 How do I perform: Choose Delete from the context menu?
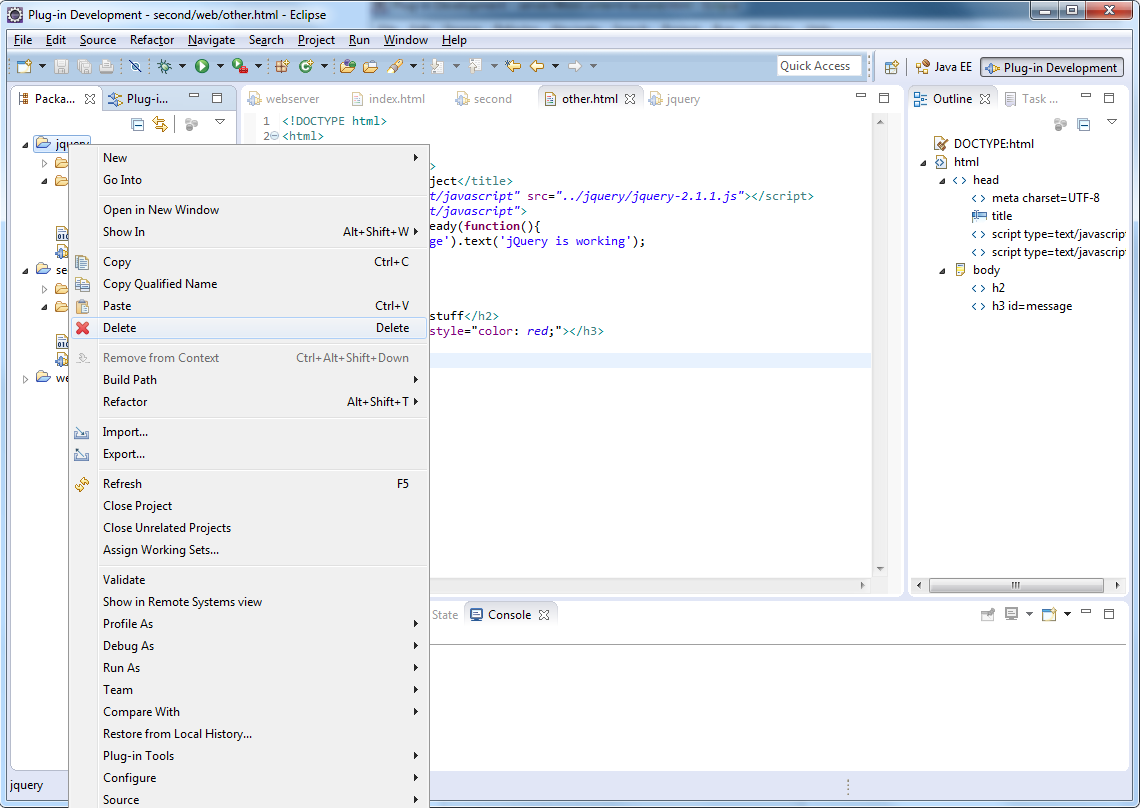point(249,328)
